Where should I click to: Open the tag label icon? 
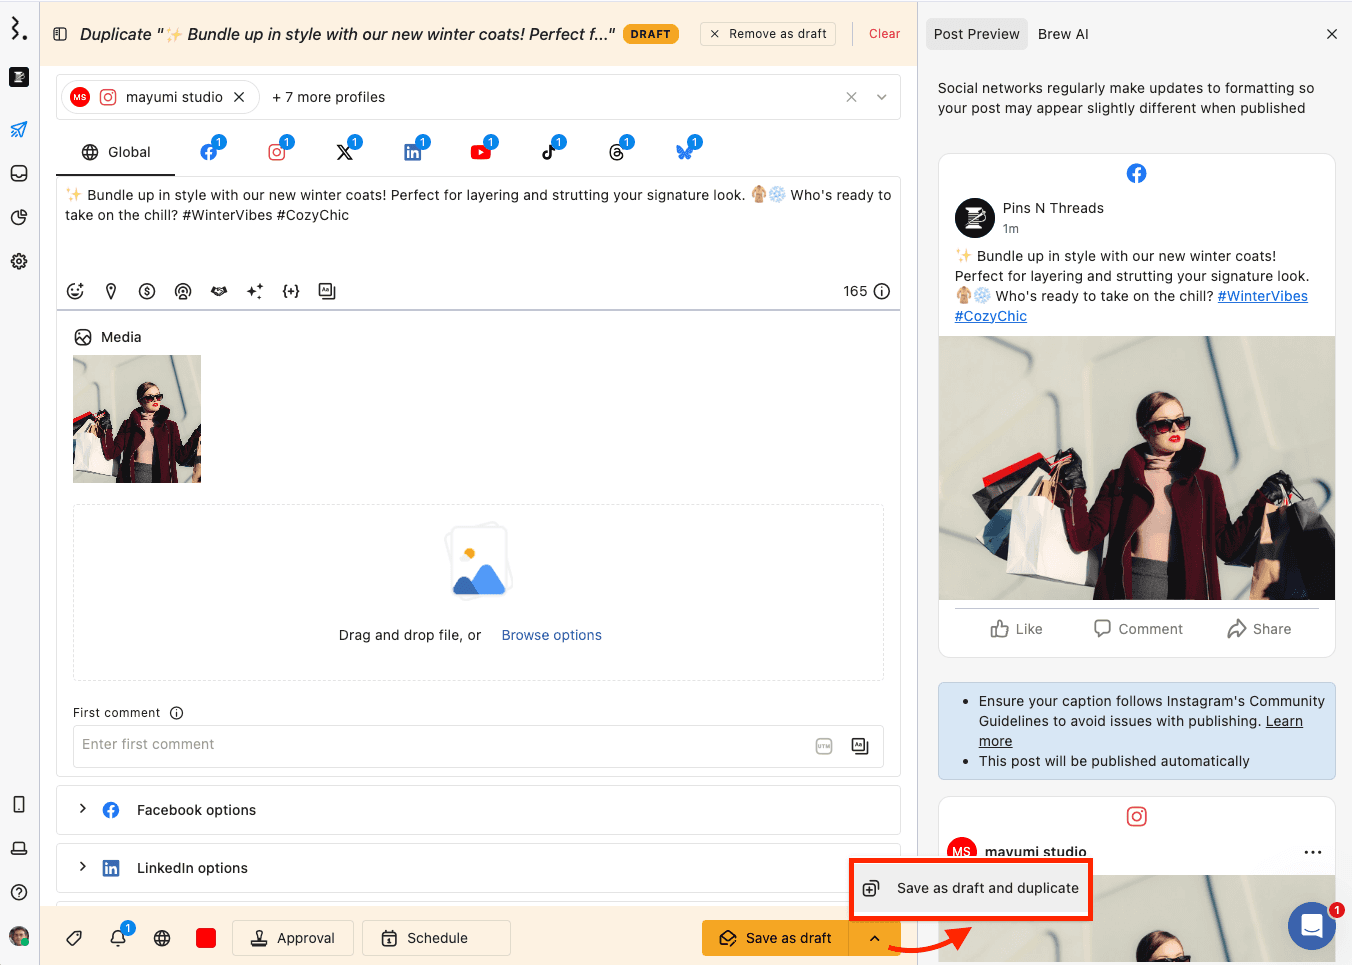tap(74, 938)
